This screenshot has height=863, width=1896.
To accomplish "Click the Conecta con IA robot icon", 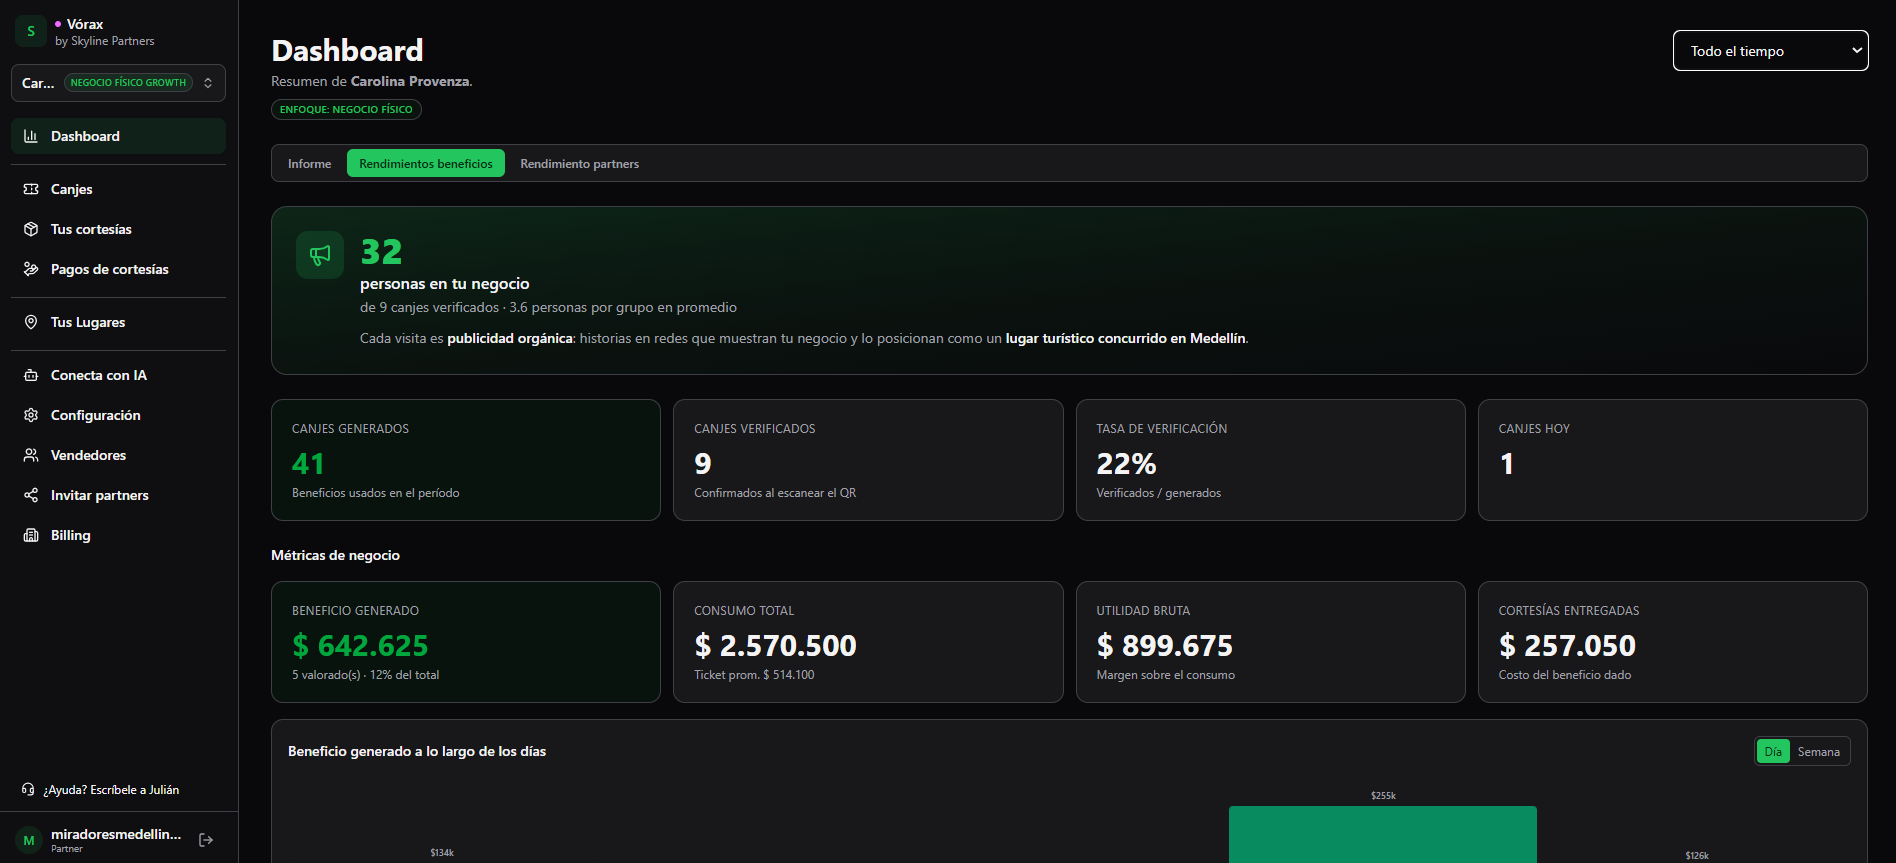I will [31, 375].
